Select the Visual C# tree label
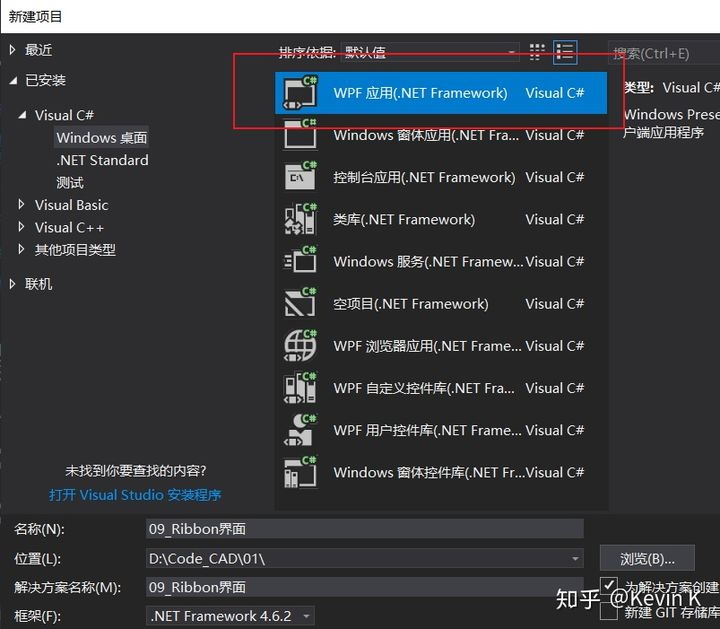This screenshot has height=629, width=720. pos(64,115)
